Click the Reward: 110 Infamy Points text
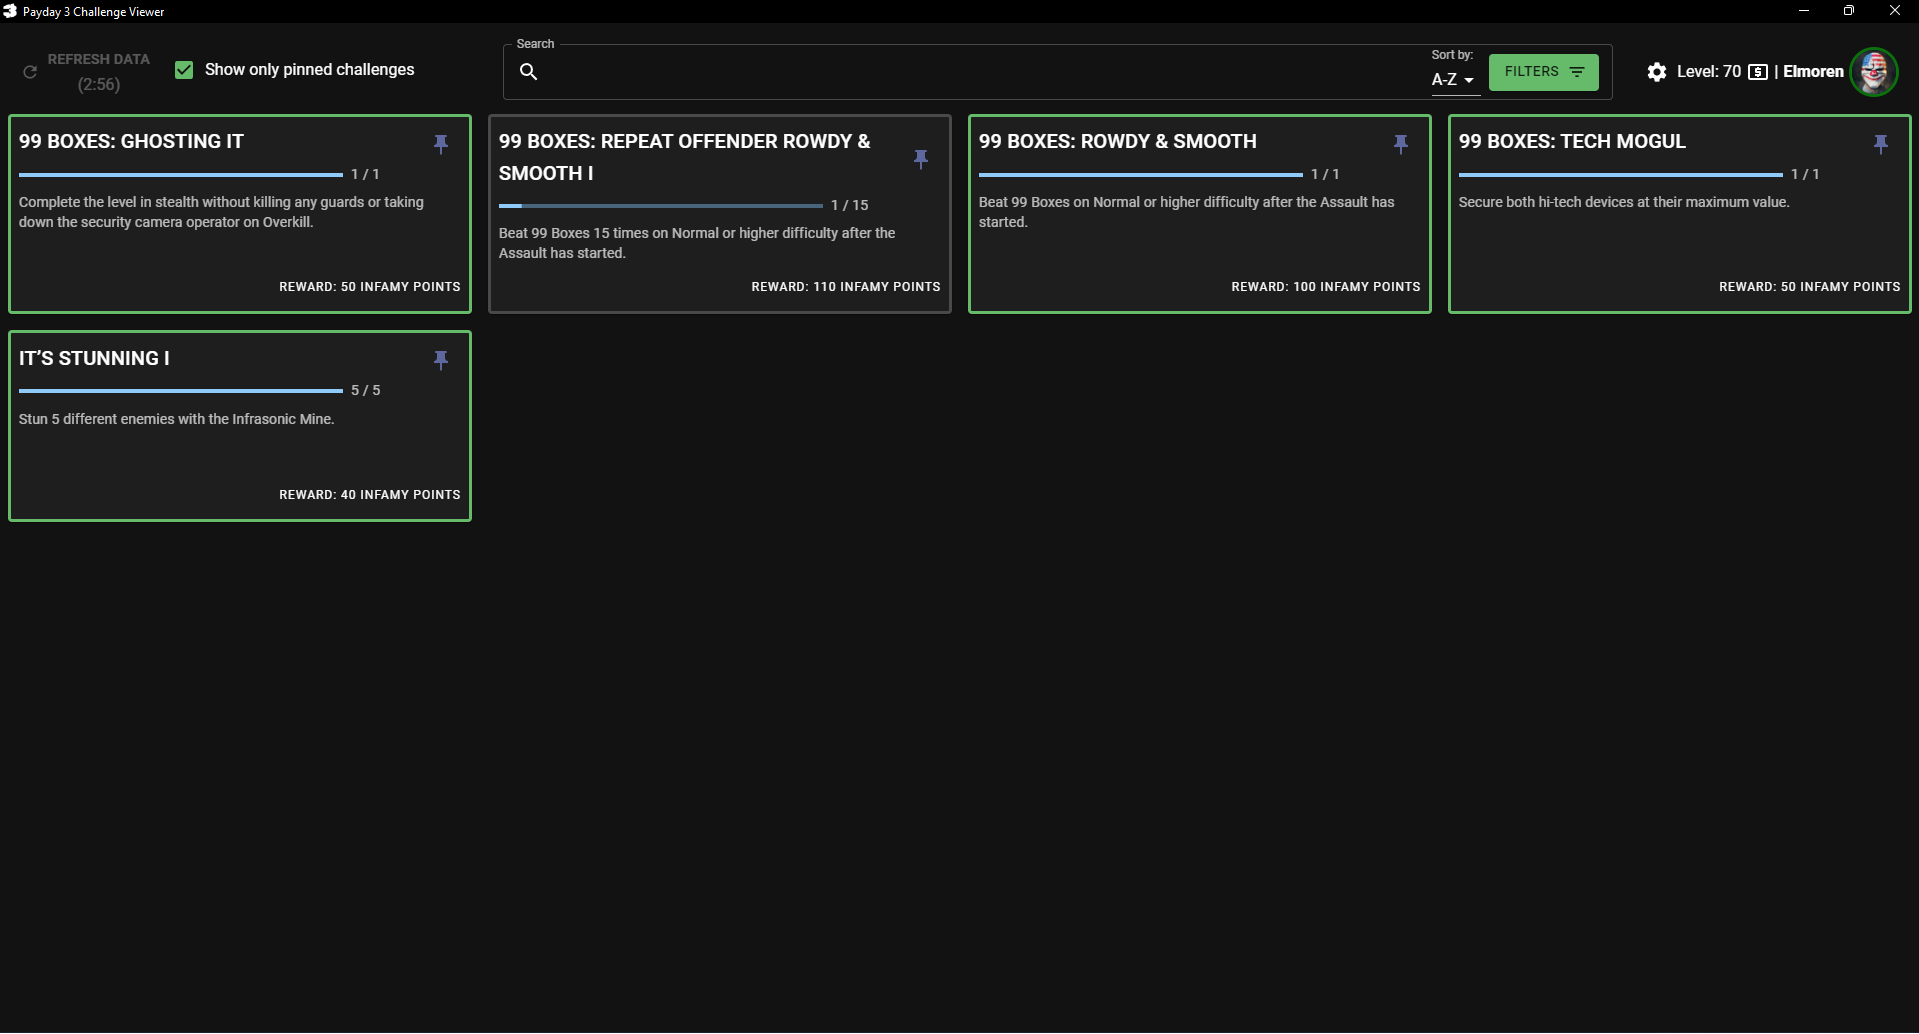Image resolution: width=1919 pixels, height=1034 pixels. click(846, 287)
